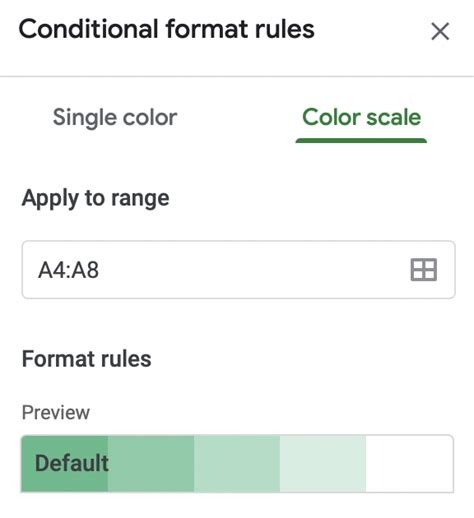Switch to the Single color tab
This screenshot has width=474, height=518.
tap(115, 118)
